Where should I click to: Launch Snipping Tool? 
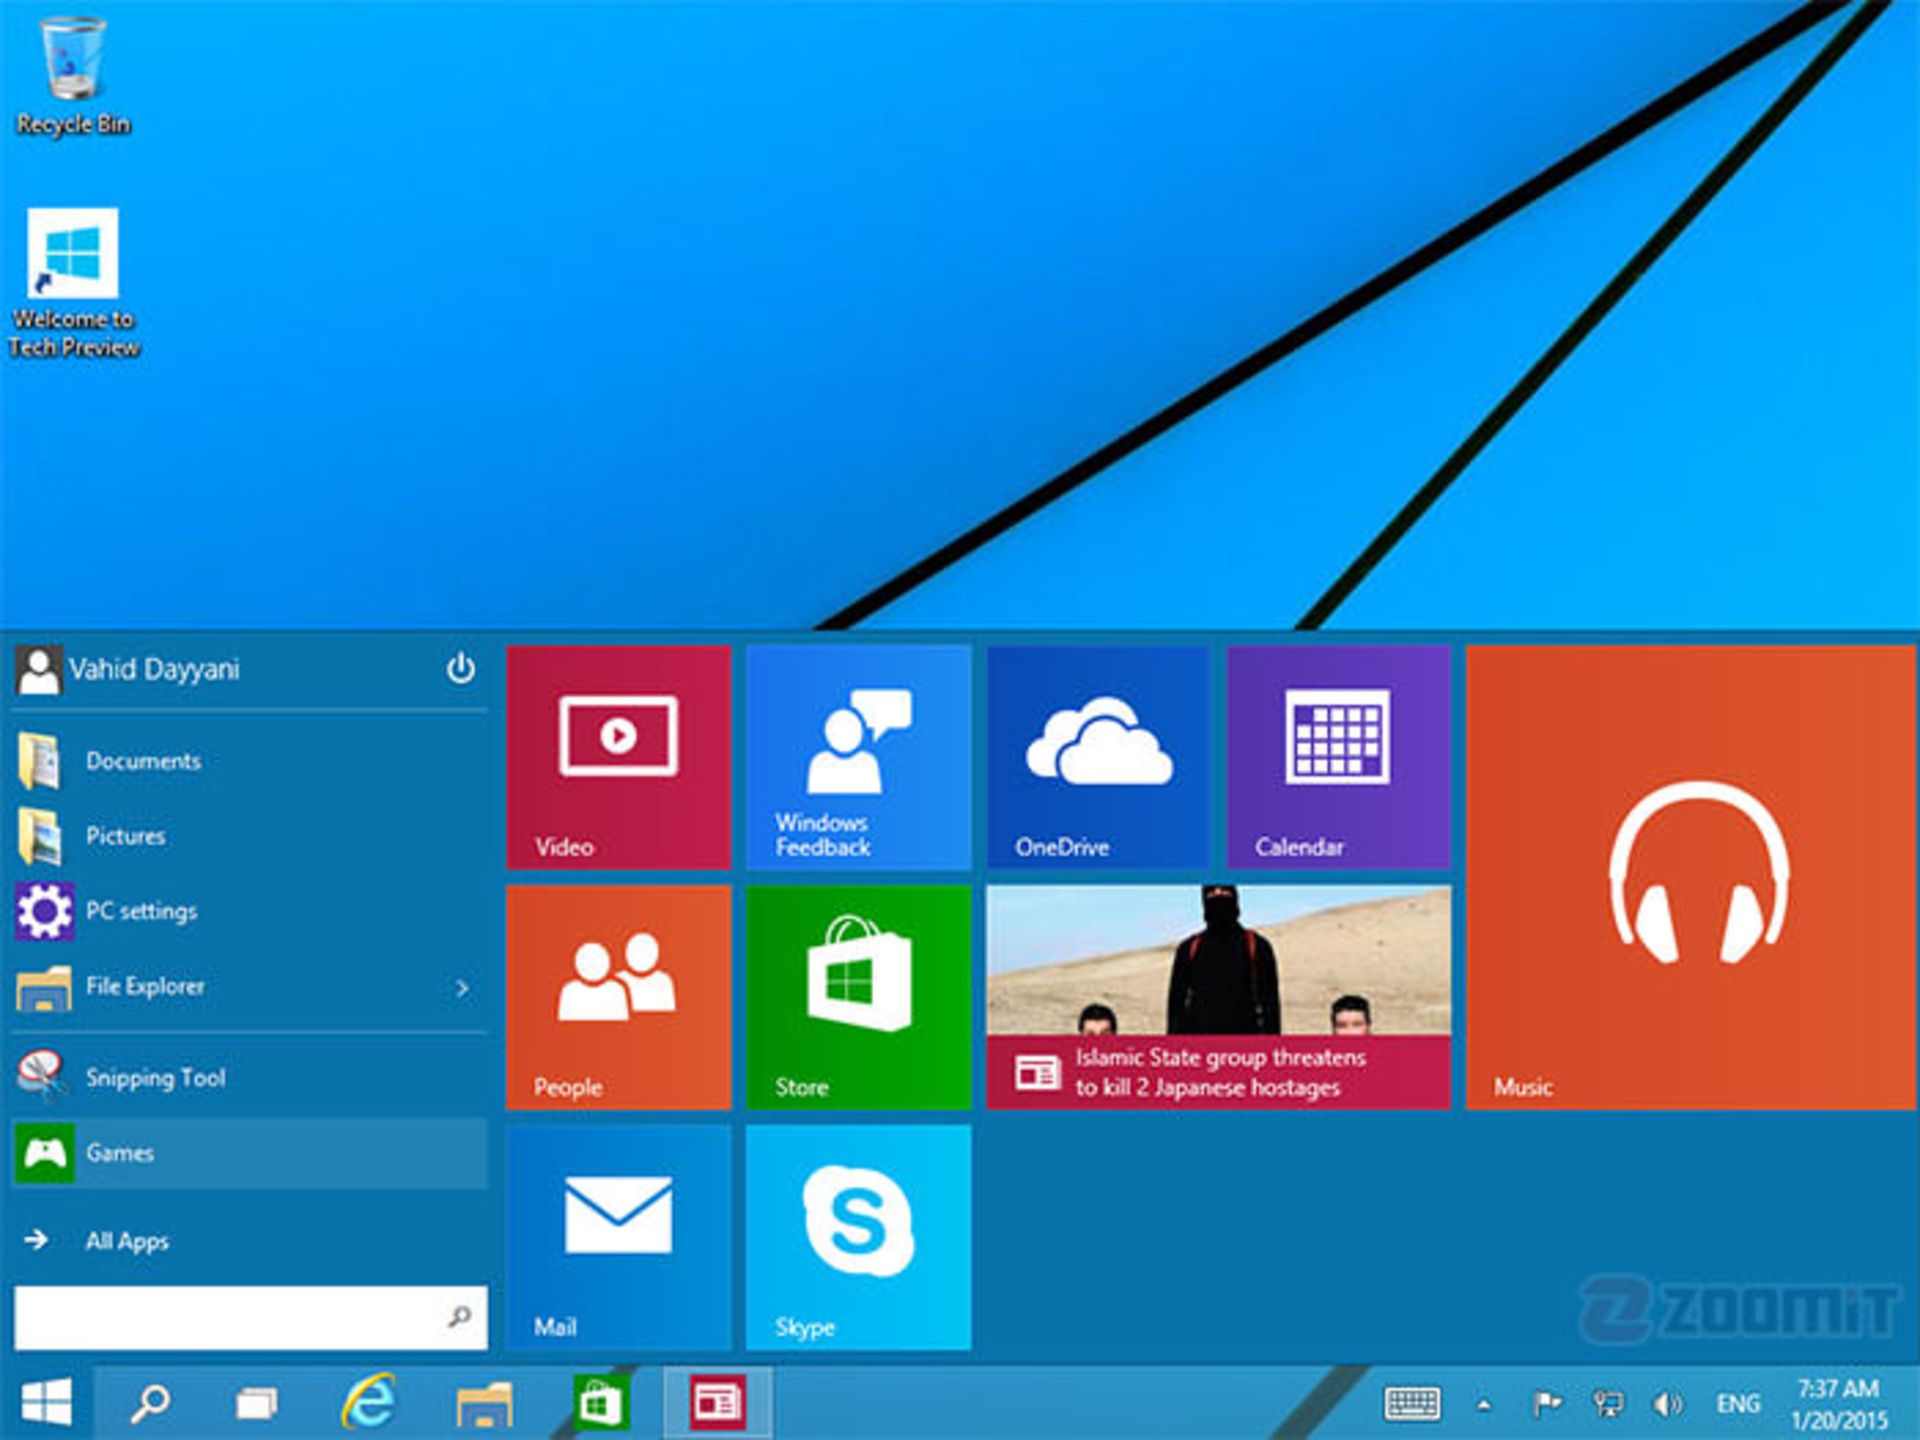point(250,1077)
